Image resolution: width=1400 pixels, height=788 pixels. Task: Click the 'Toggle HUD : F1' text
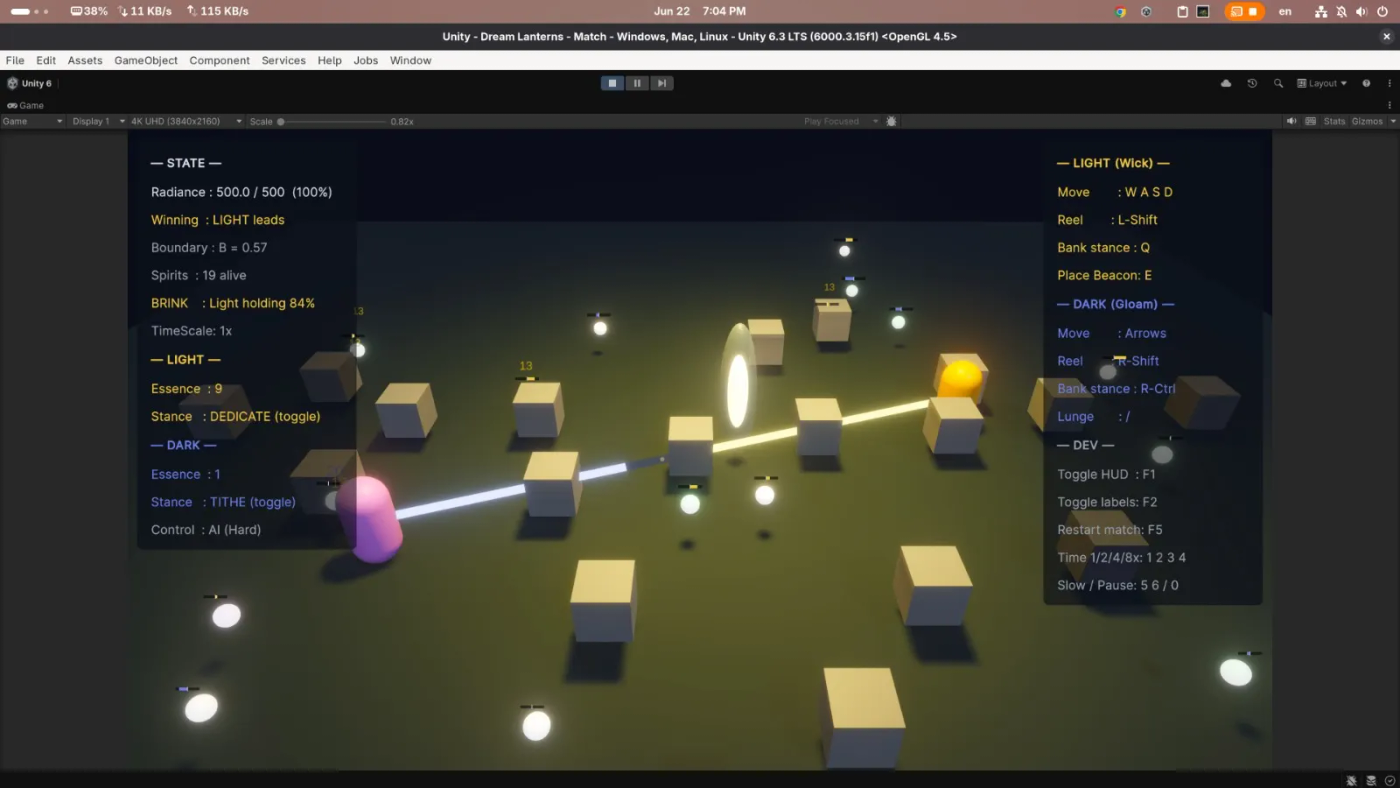click(x=1106, y=474)
